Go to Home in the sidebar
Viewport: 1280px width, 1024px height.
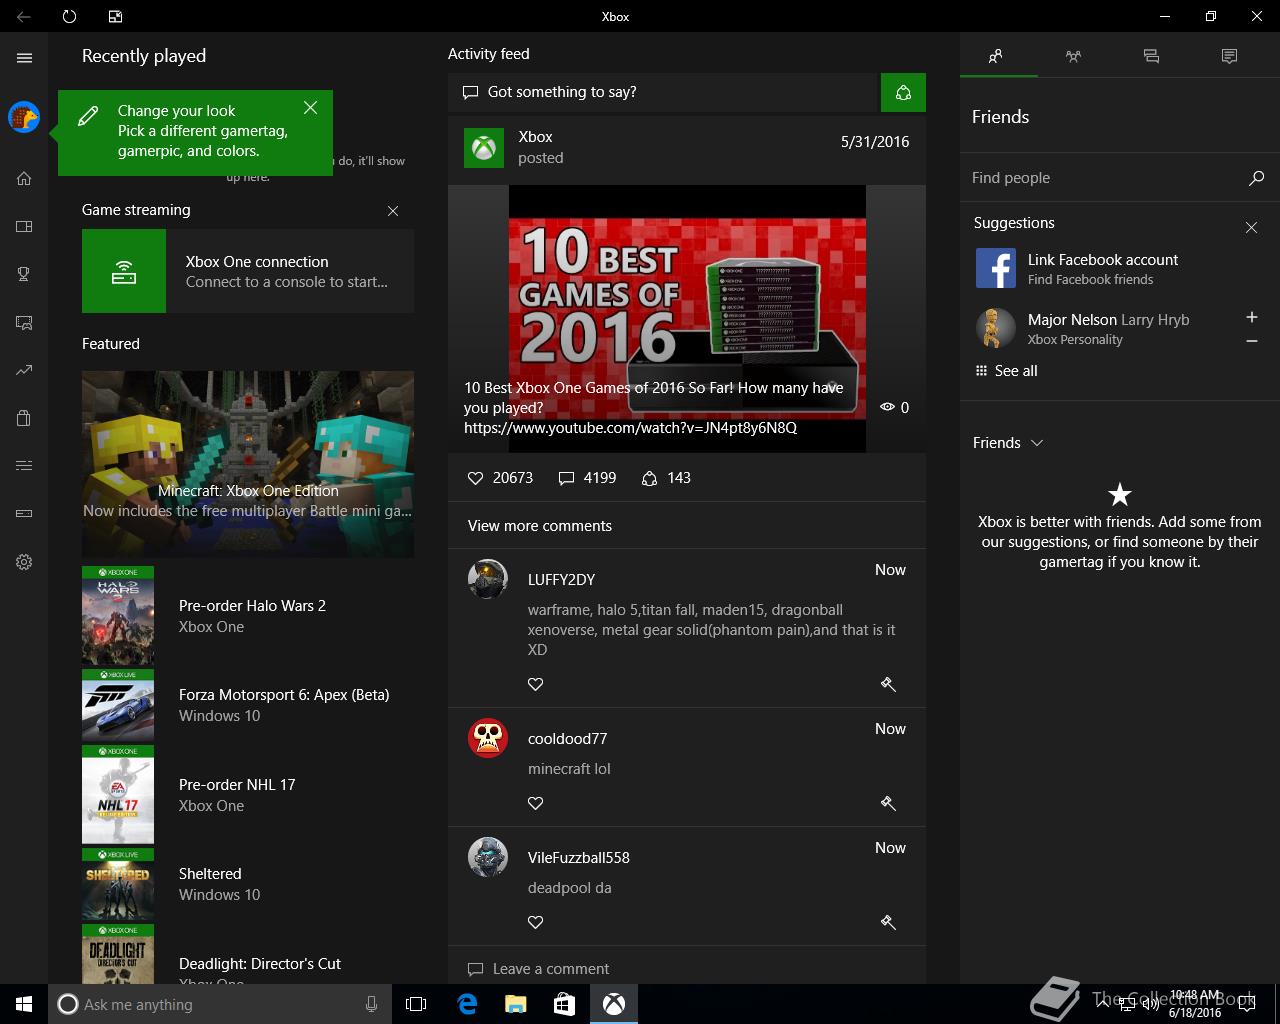24,178
